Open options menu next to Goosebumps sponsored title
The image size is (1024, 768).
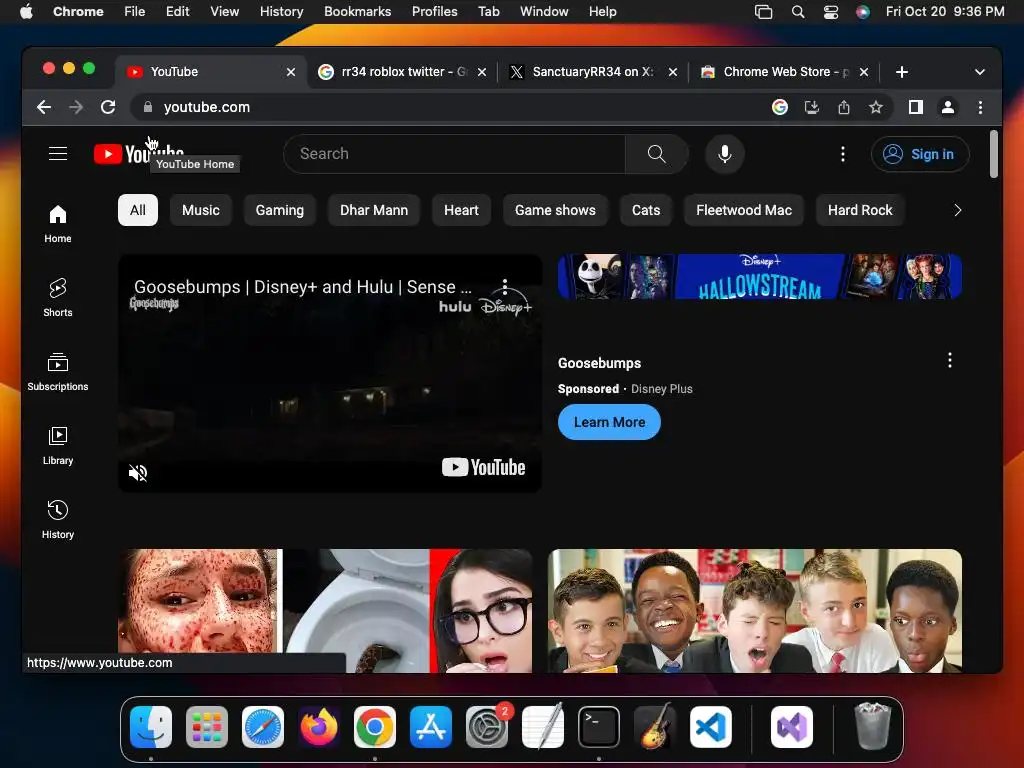click(949, 360)
